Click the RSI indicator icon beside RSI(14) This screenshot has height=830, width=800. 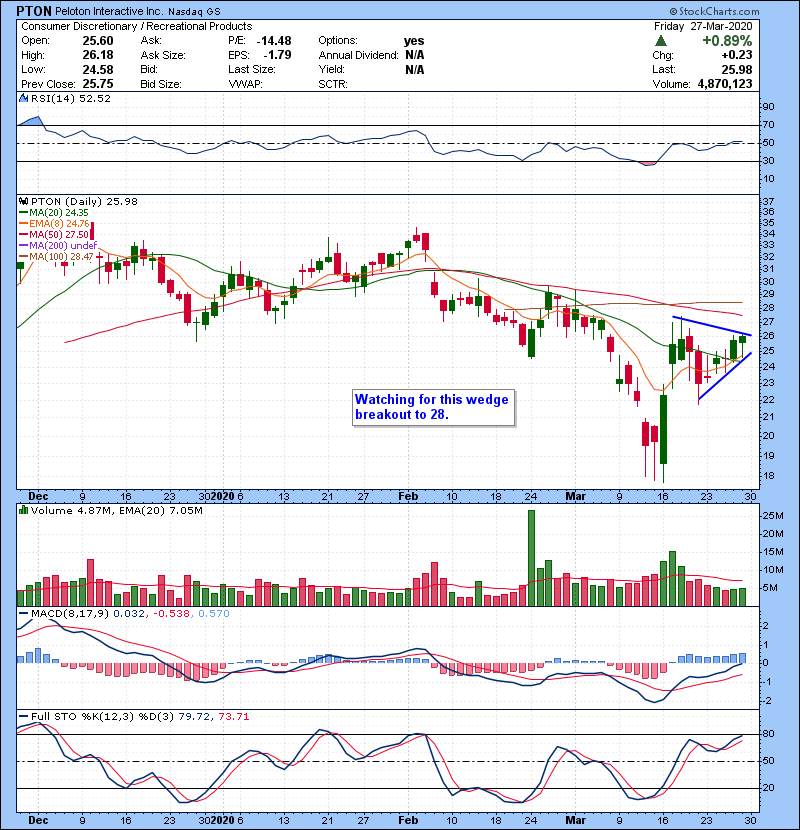[23, 98]
